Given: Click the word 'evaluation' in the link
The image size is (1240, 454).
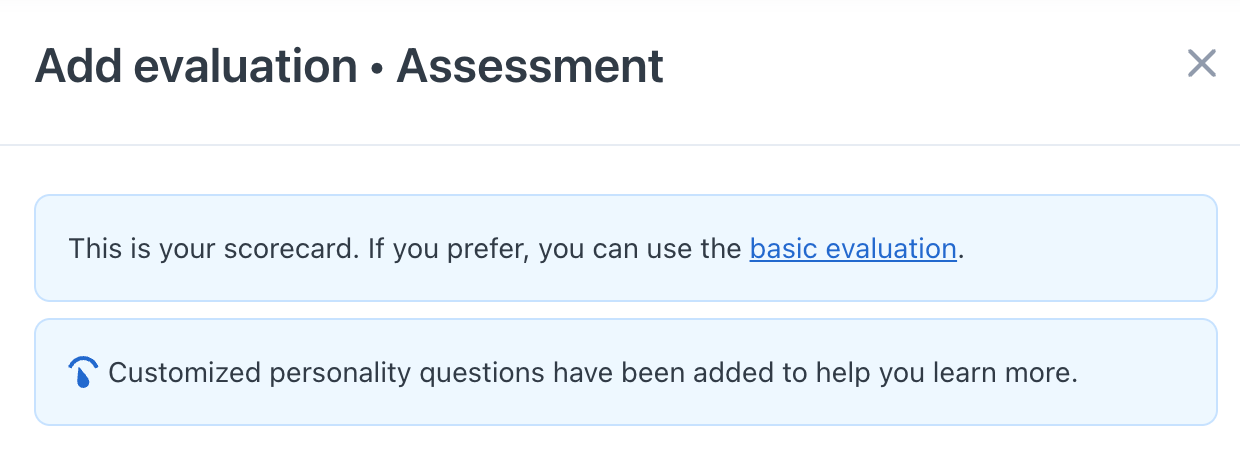Looking at the screenshot, I should coord(887,248).
